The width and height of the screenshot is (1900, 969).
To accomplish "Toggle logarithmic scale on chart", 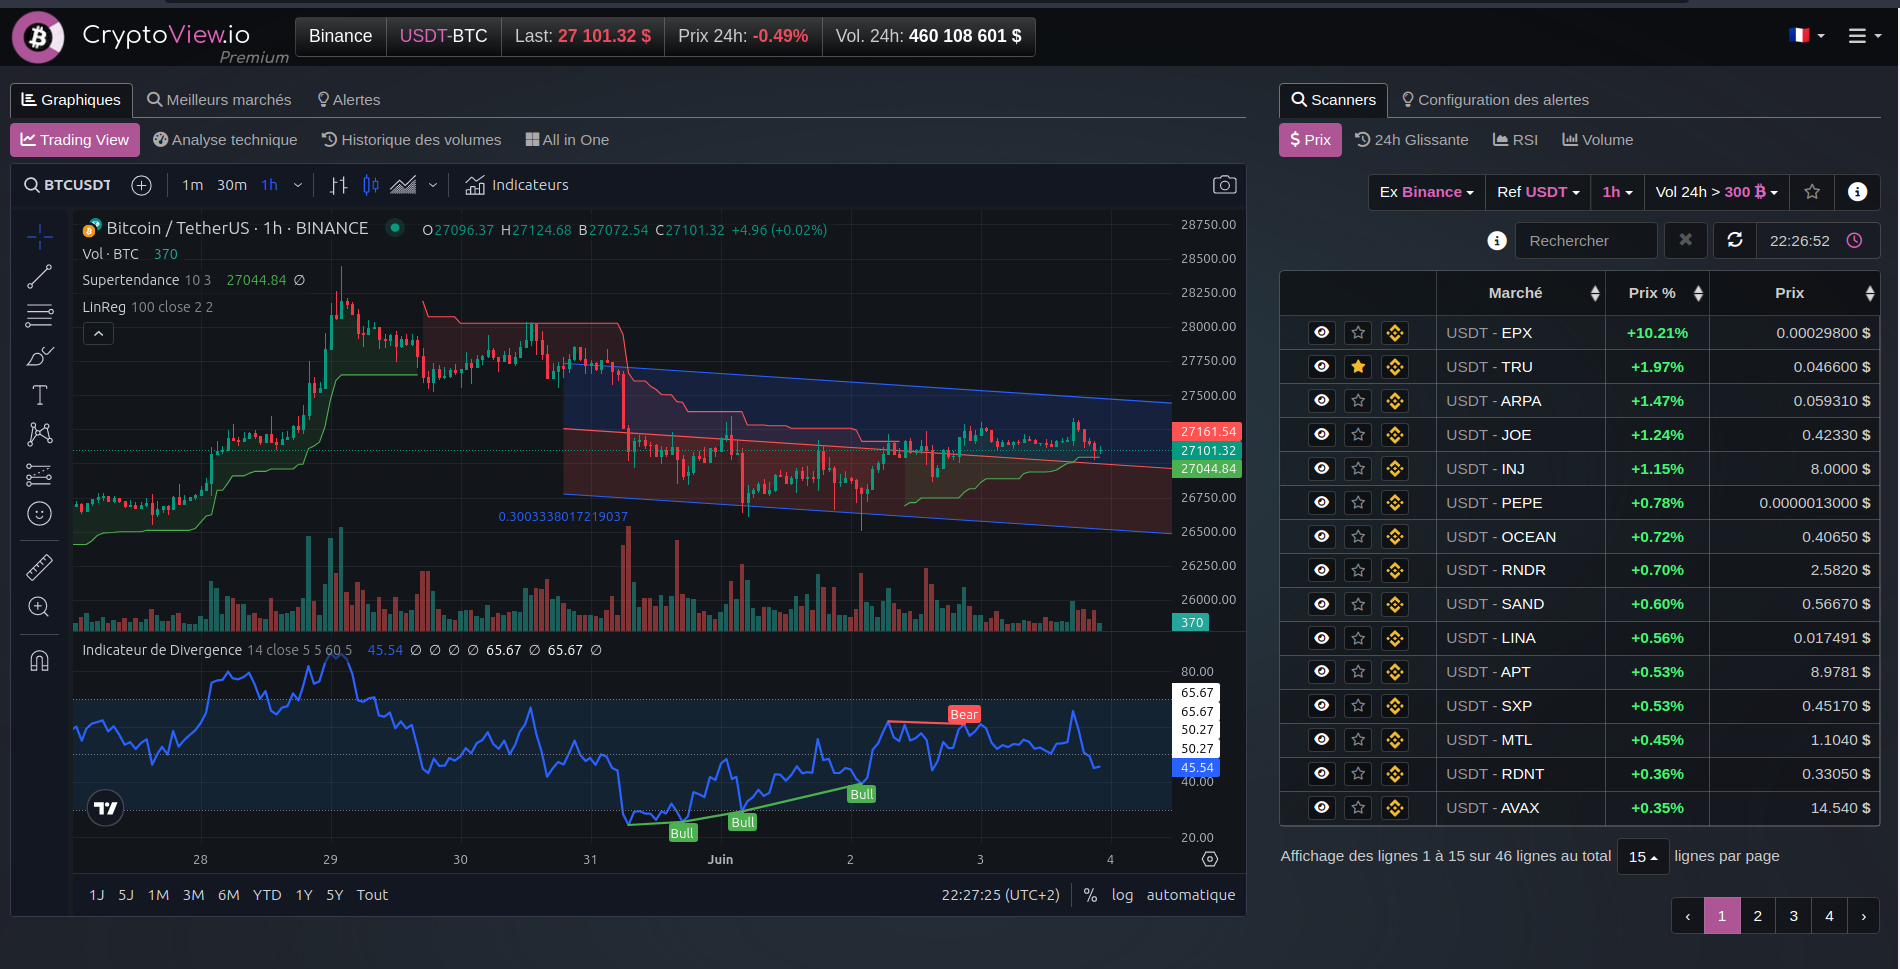I will pos(1122,895).
